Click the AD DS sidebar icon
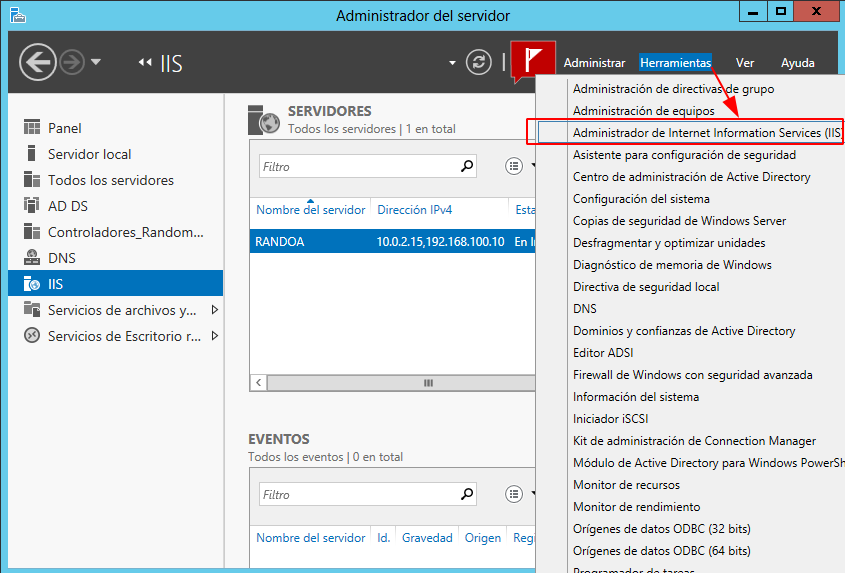The image size is (845, 573). tap(32, 205)
